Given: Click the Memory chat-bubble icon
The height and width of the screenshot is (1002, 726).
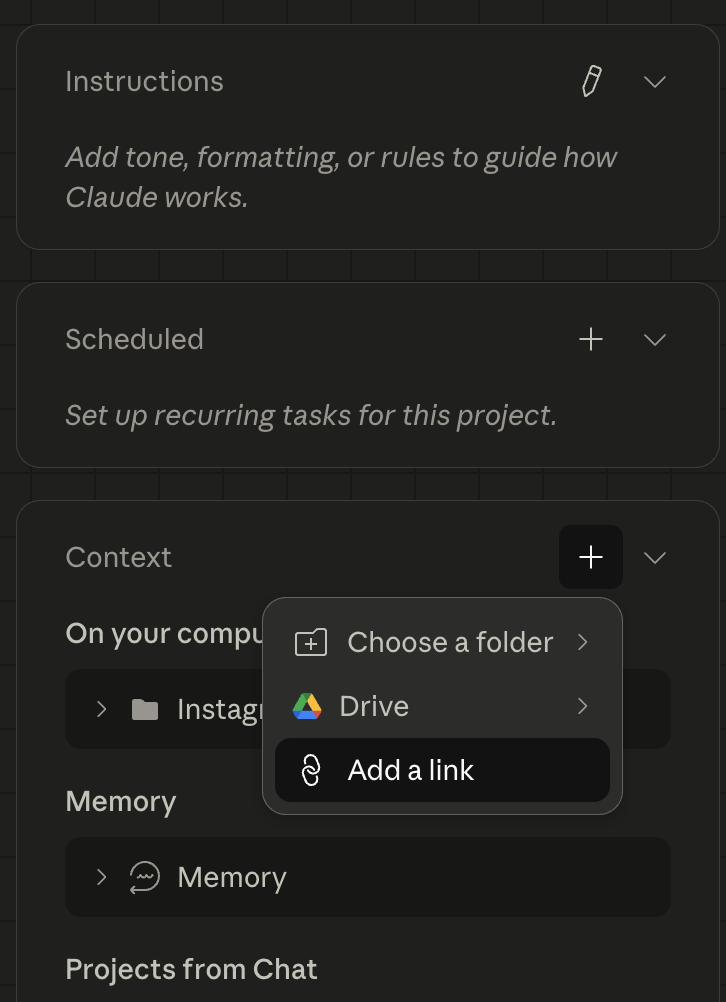Looking at the screenshot, I should pyautogui.click(x=145, y=878).
